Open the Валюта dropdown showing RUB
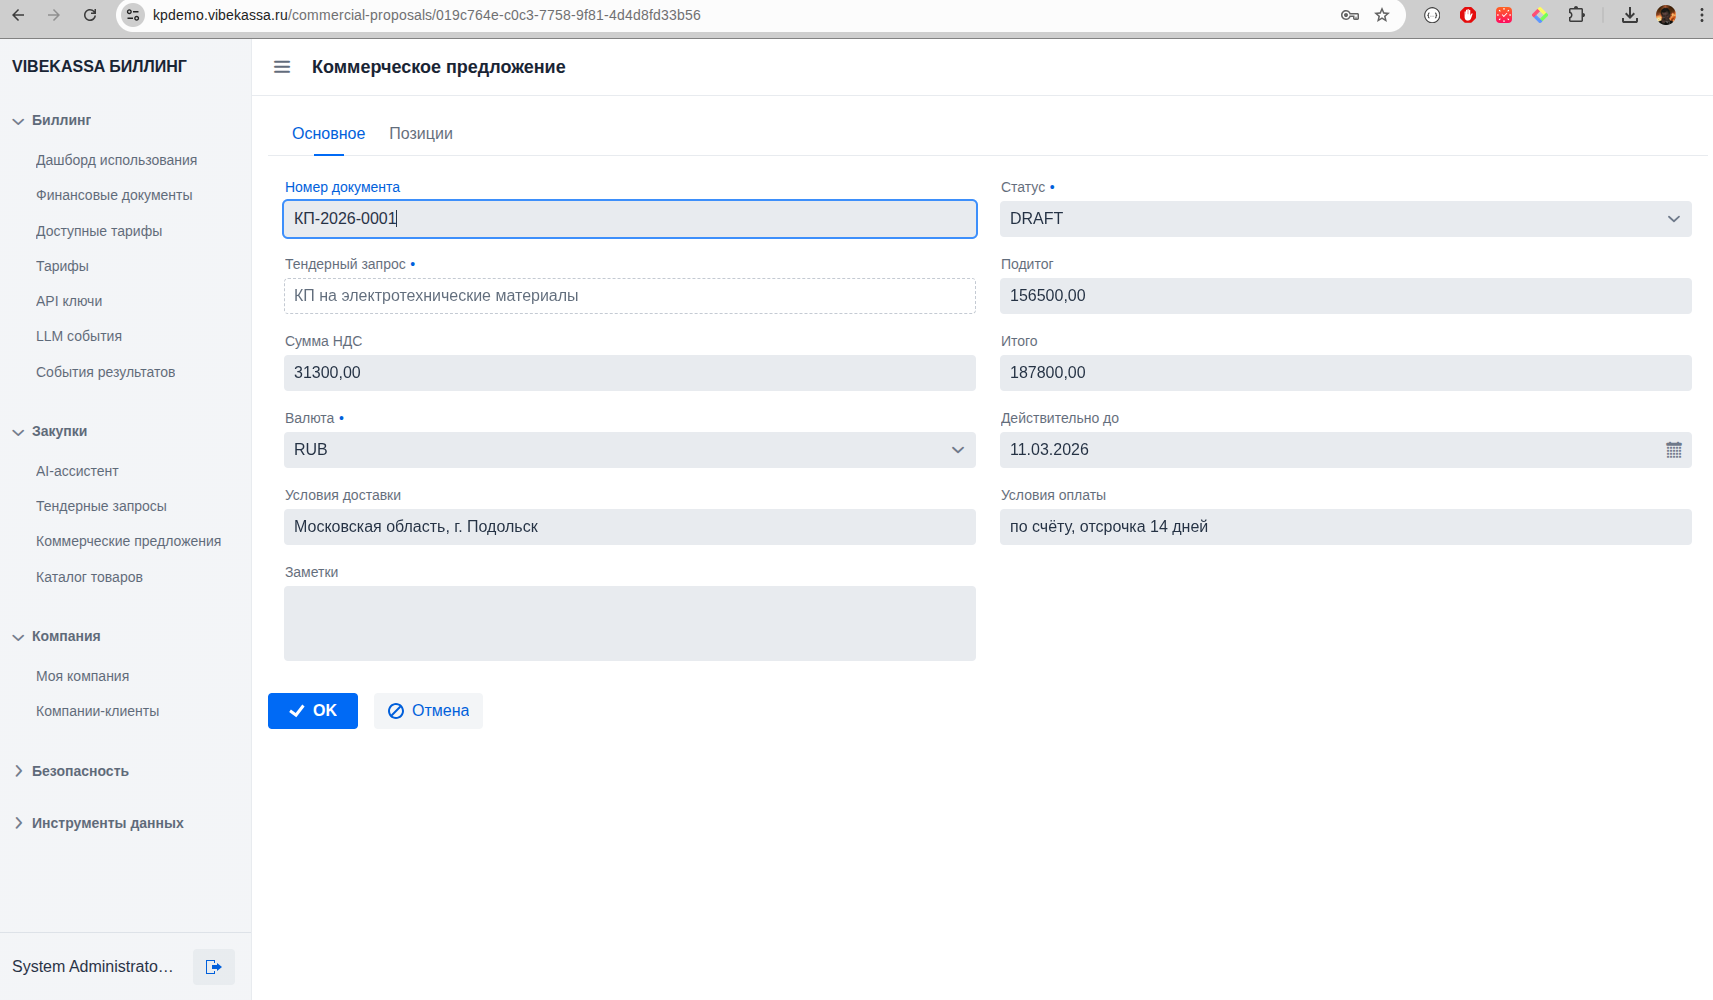This screenshot has width=1713, height=1000. point(629,450)
